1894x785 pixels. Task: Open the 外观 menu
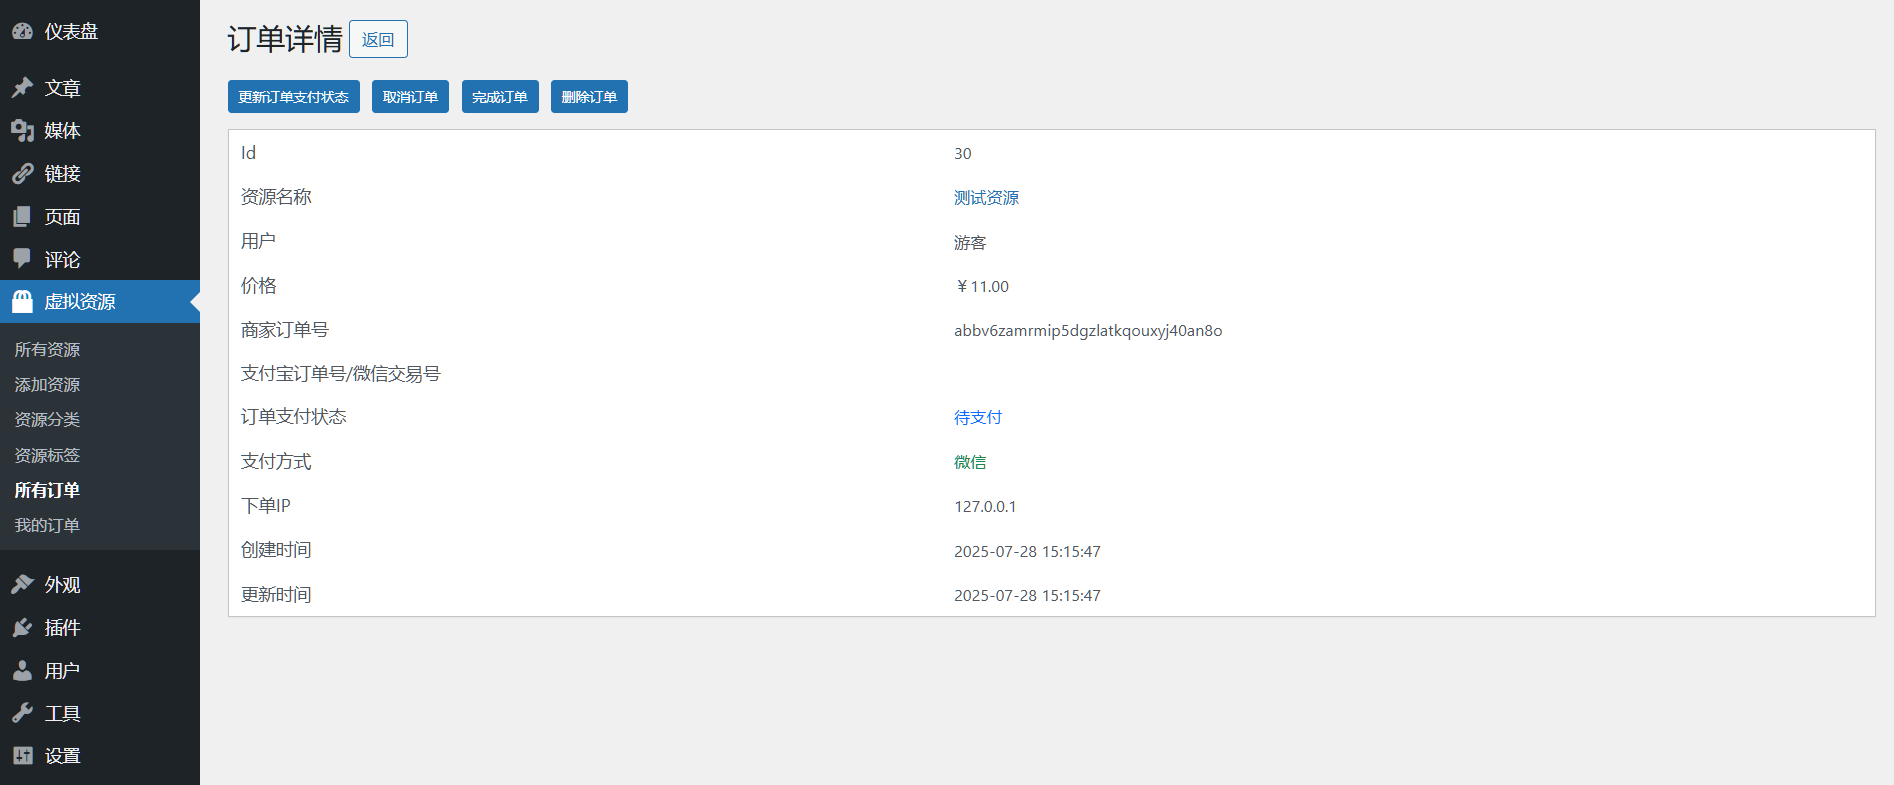point(62,585)
